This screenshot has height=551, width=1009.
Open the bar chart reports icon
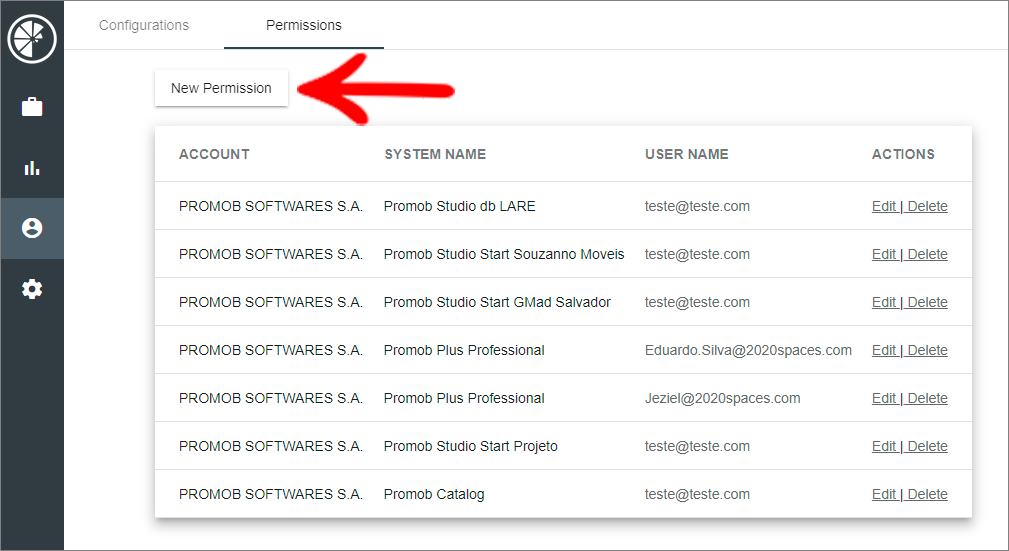click(32, 168)
